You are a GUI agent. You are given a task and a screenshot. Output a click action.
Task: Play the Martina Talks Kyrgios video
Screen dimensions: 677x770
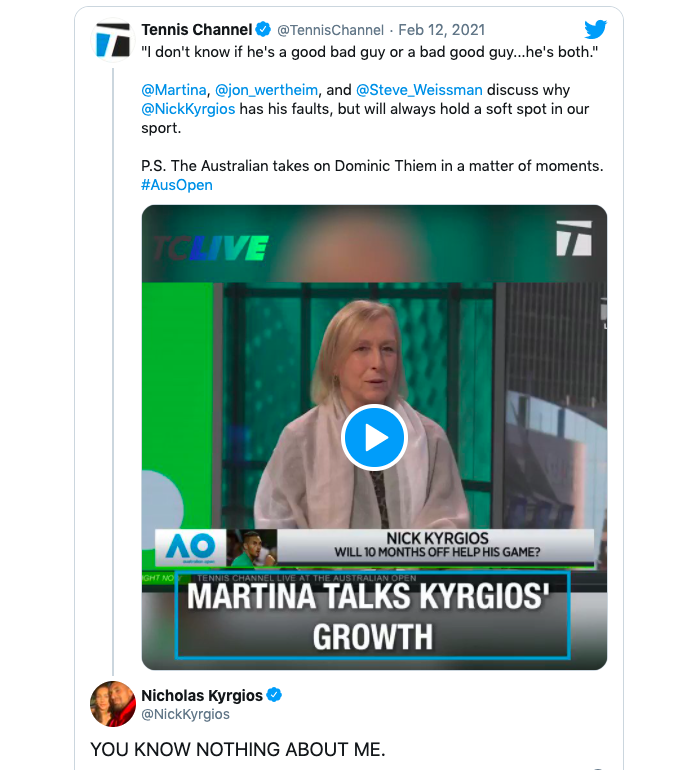(x=374, y=437)
